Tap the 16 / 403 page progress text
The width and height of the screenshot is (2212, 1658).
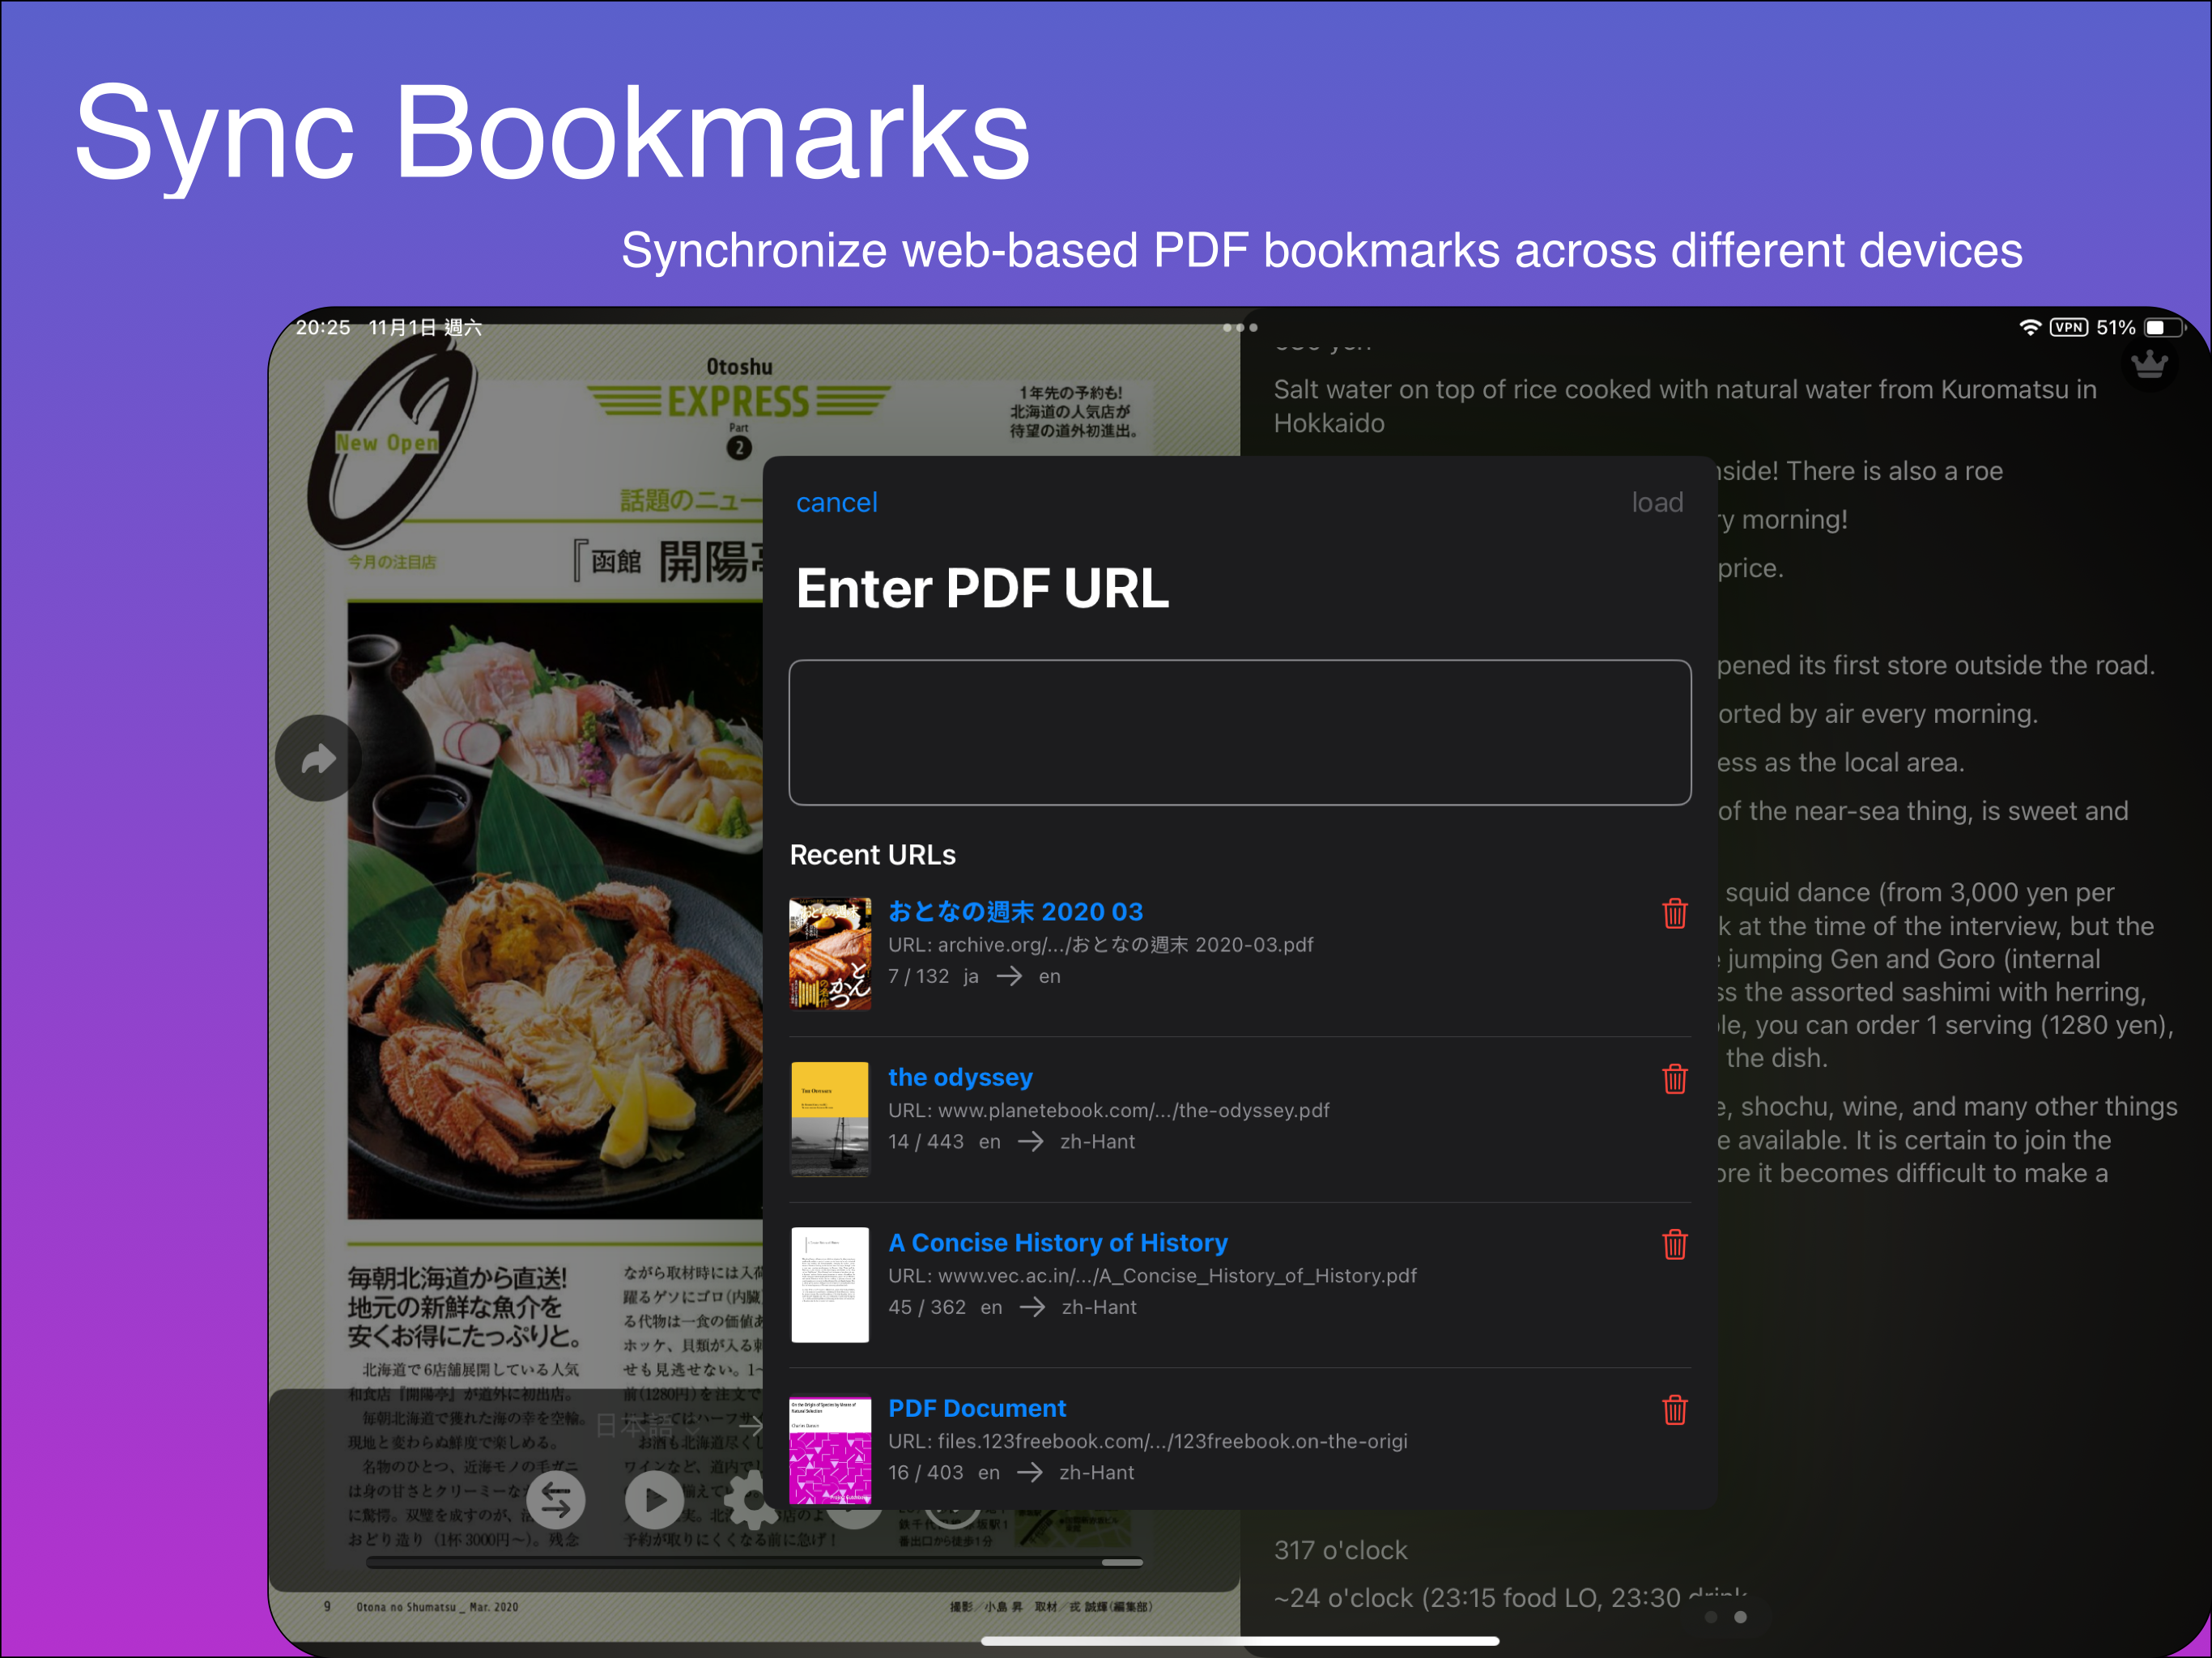coord(926,1473)
